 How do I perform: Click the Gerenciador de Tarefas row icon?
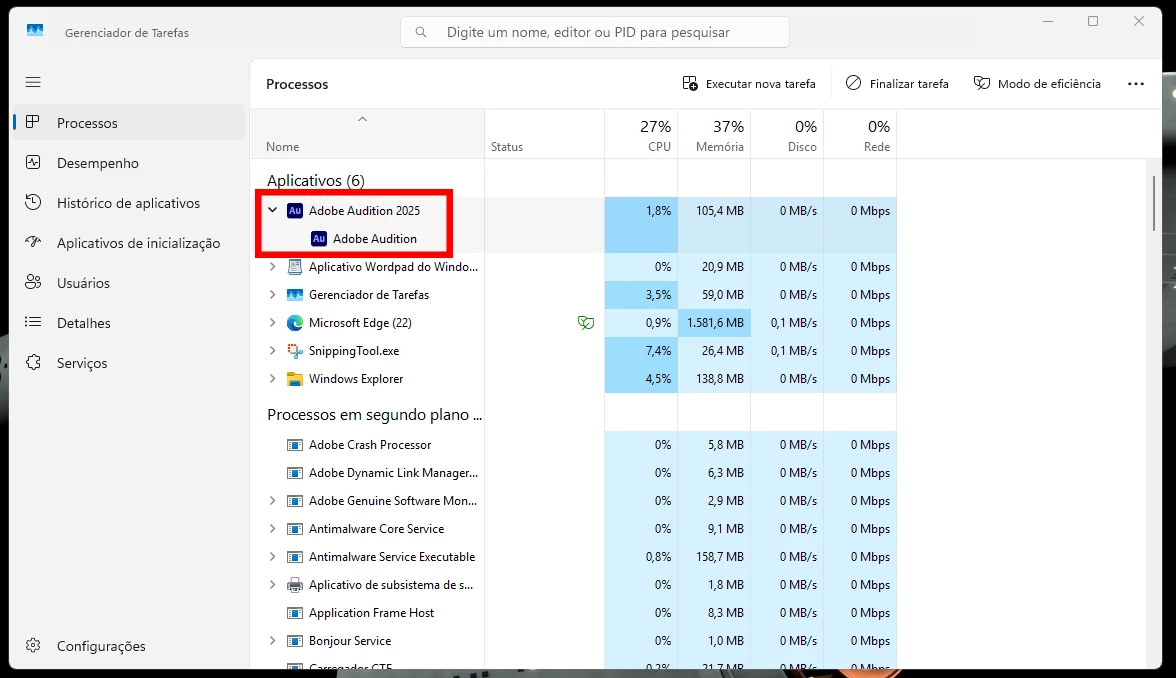point(296,295)
